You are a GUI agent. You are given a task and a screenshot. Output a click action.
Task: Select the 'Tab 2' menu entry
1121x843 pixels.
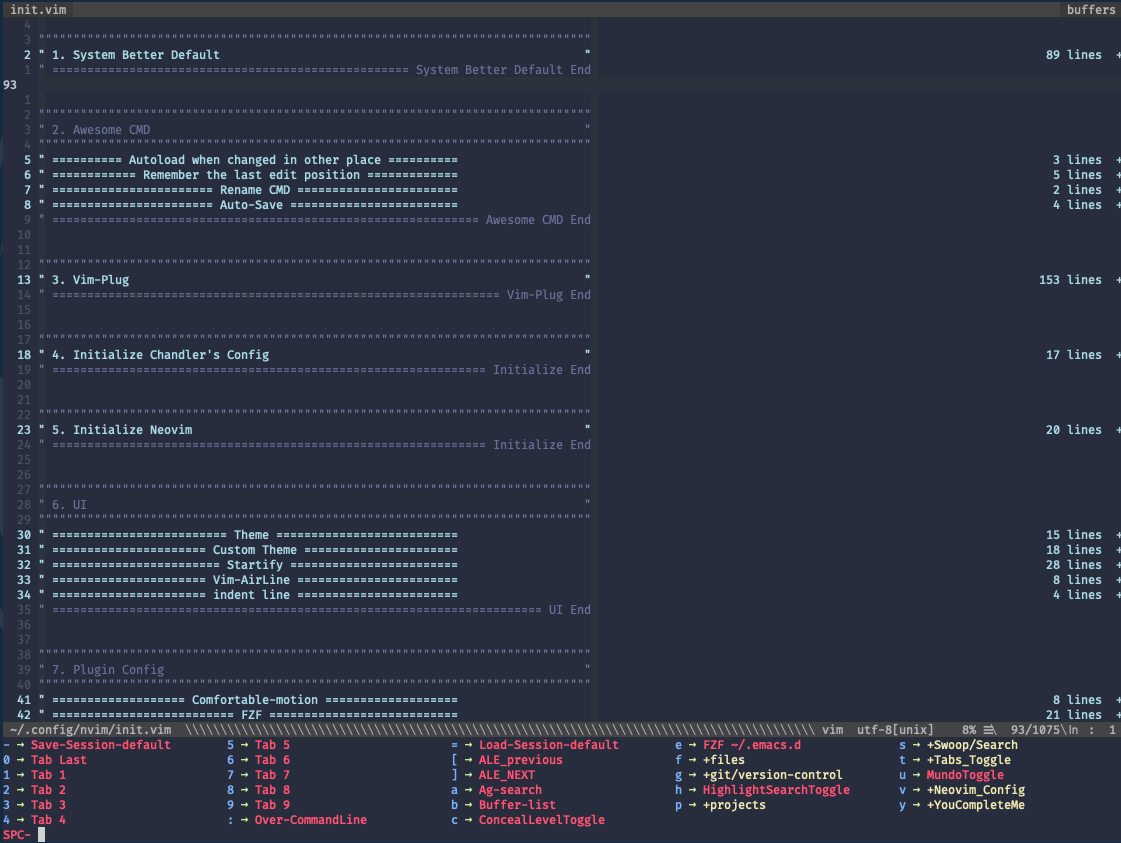(48, 790)
